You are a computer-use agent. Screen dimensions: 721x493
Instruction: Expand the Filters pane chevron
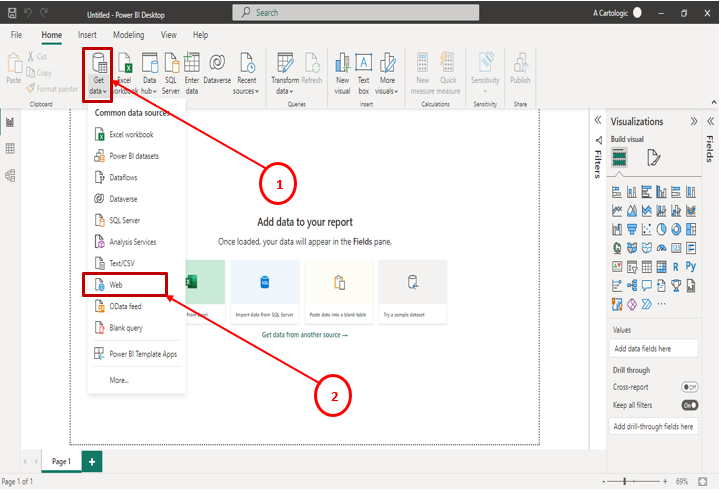(598, 120)
